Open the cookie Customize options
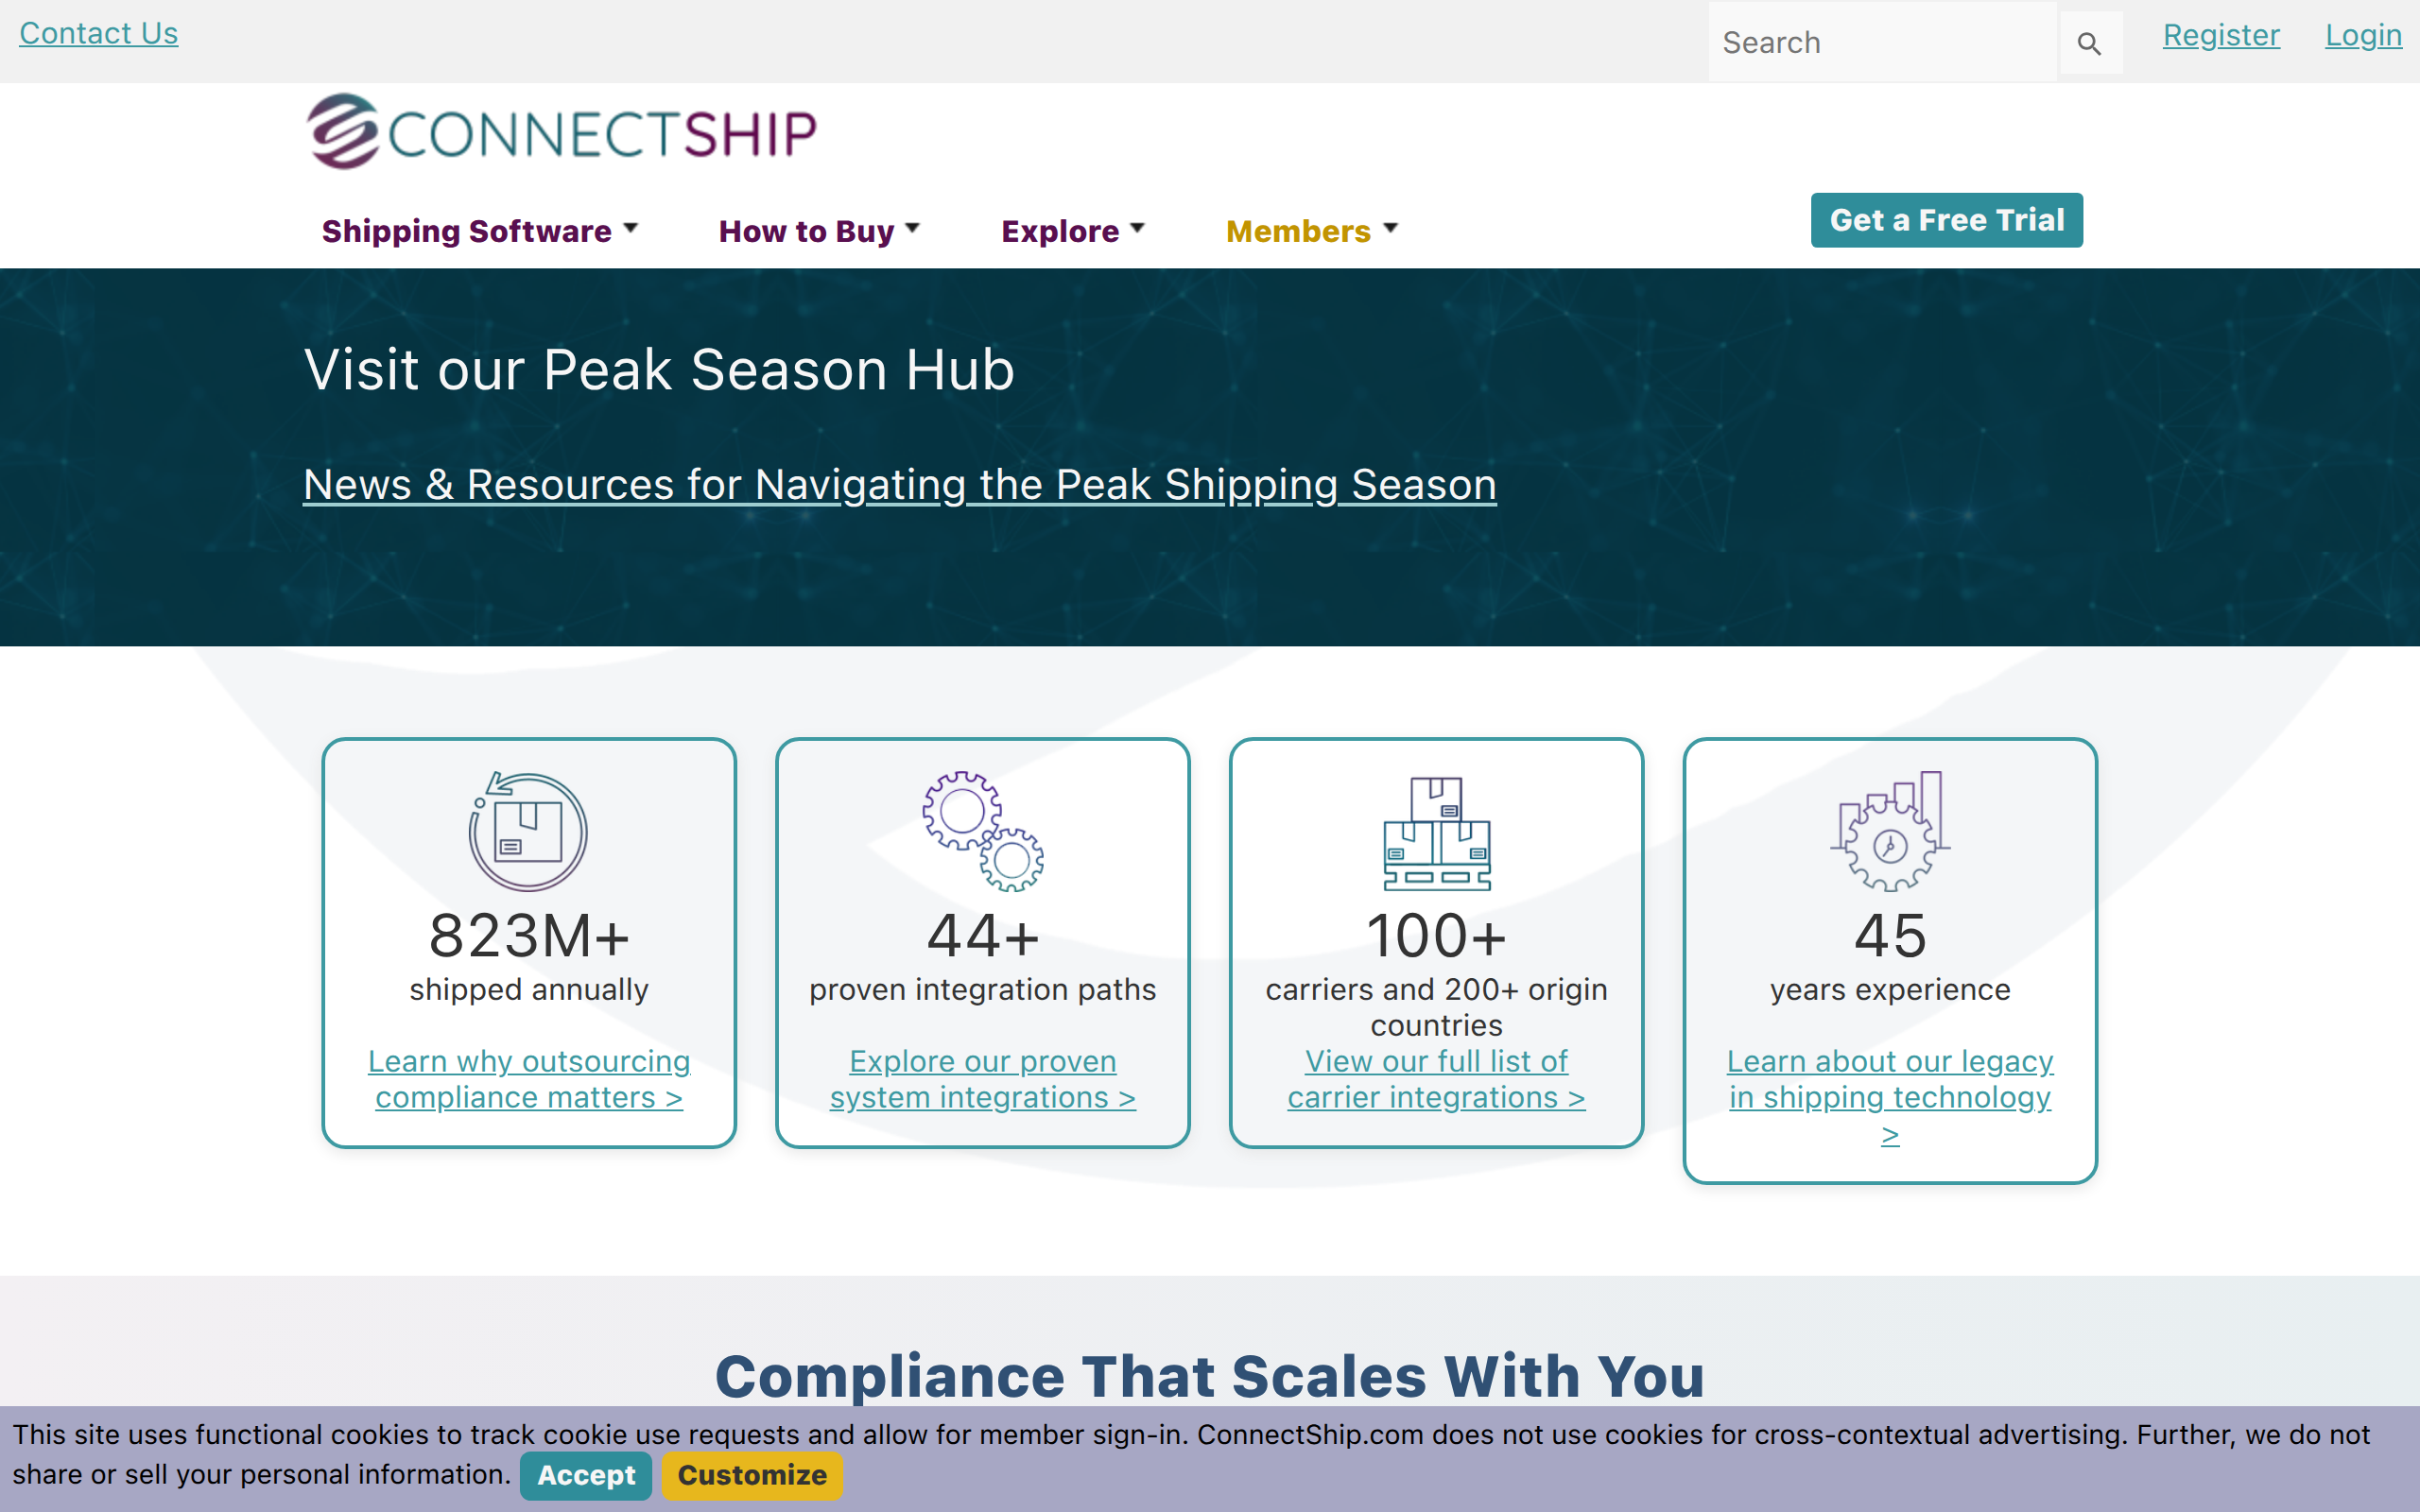 point(752,1475)
